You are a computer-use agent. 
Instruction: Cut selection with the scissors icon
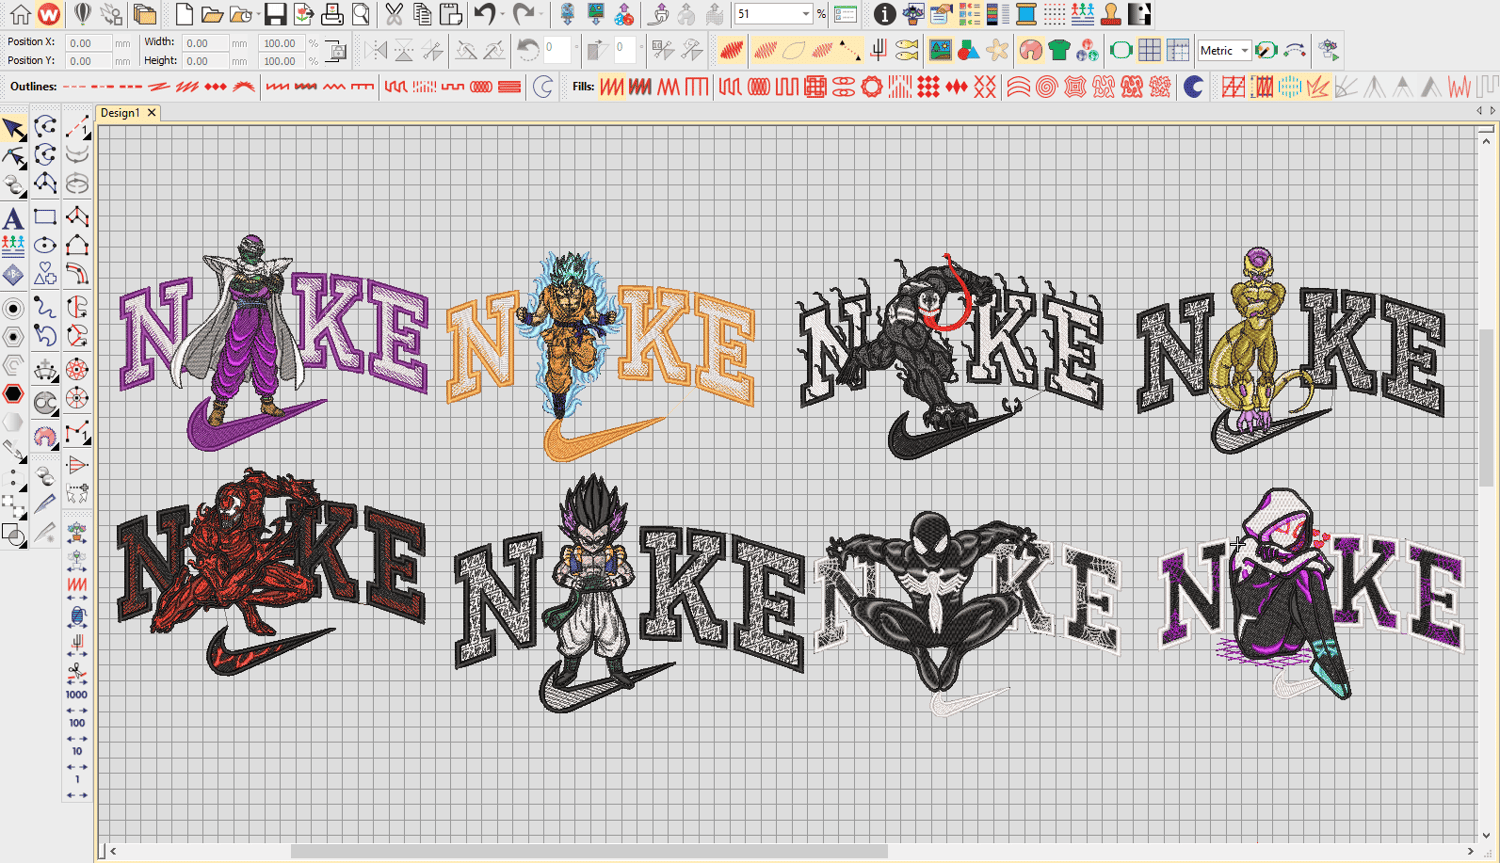click(394, 14)
